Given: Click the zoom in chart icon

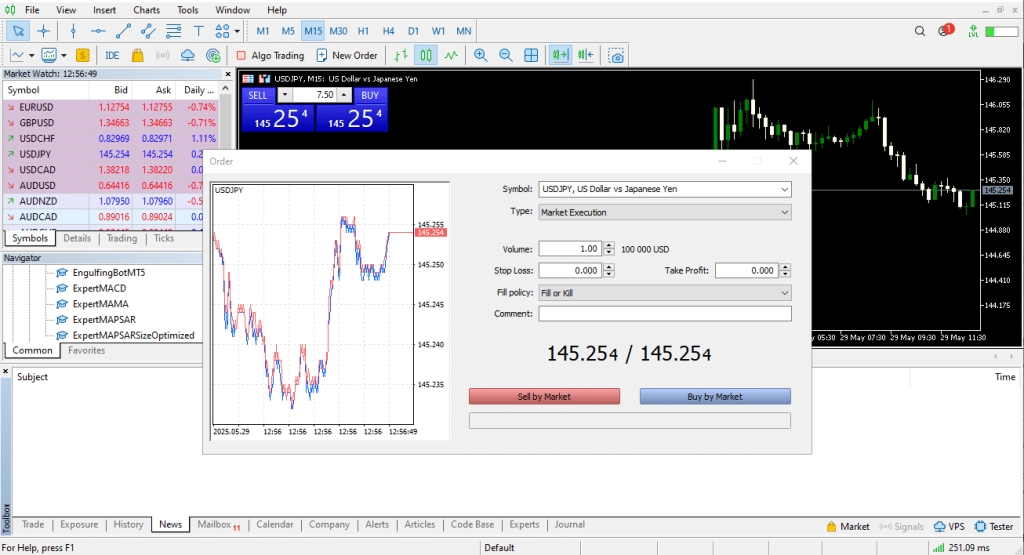Looking at the screenshot, I should point(481,56).
